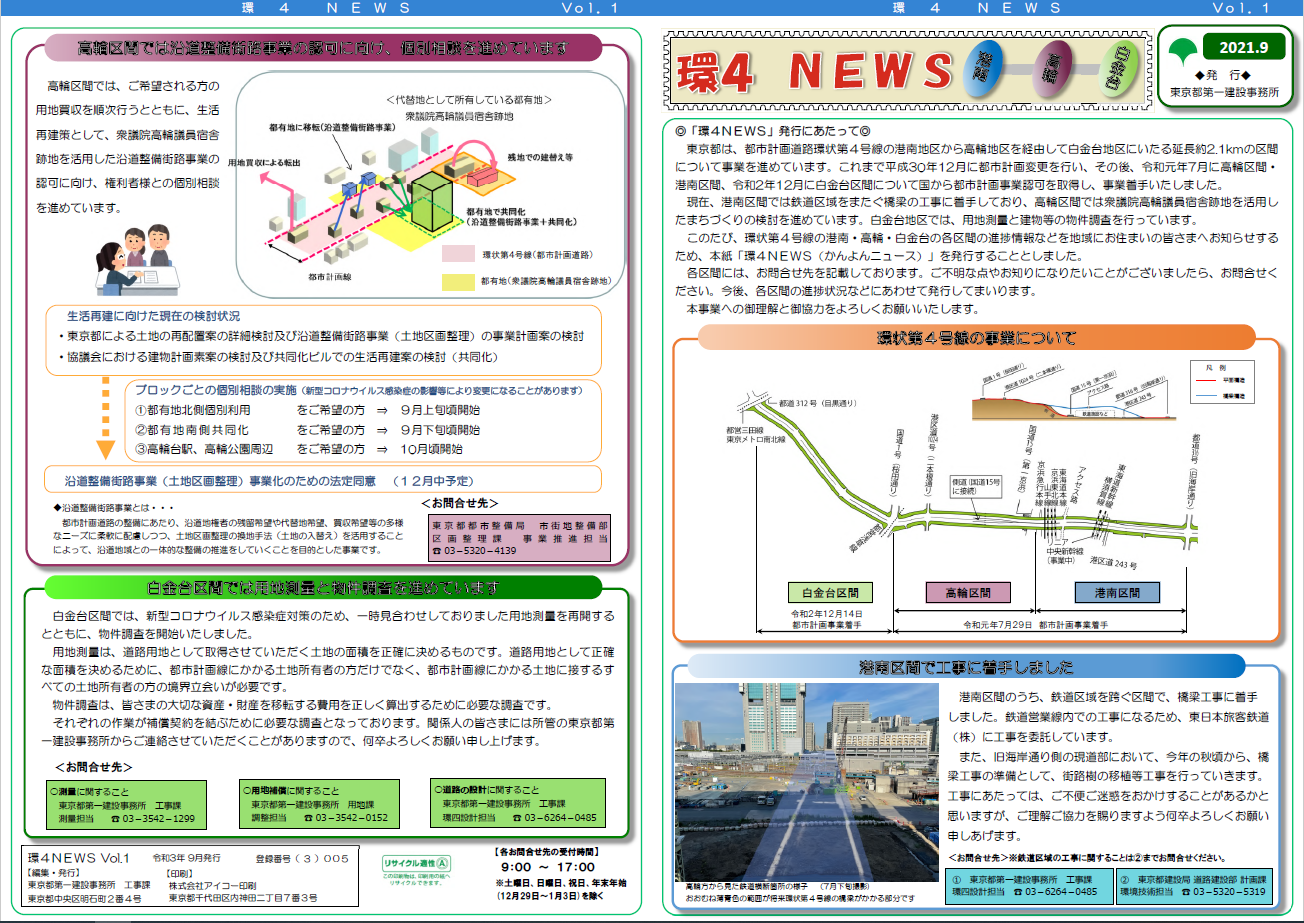1304x923 pixels.
Task: Click the リサイクル適性 recycle mark
Action: [x=418, y=862]
